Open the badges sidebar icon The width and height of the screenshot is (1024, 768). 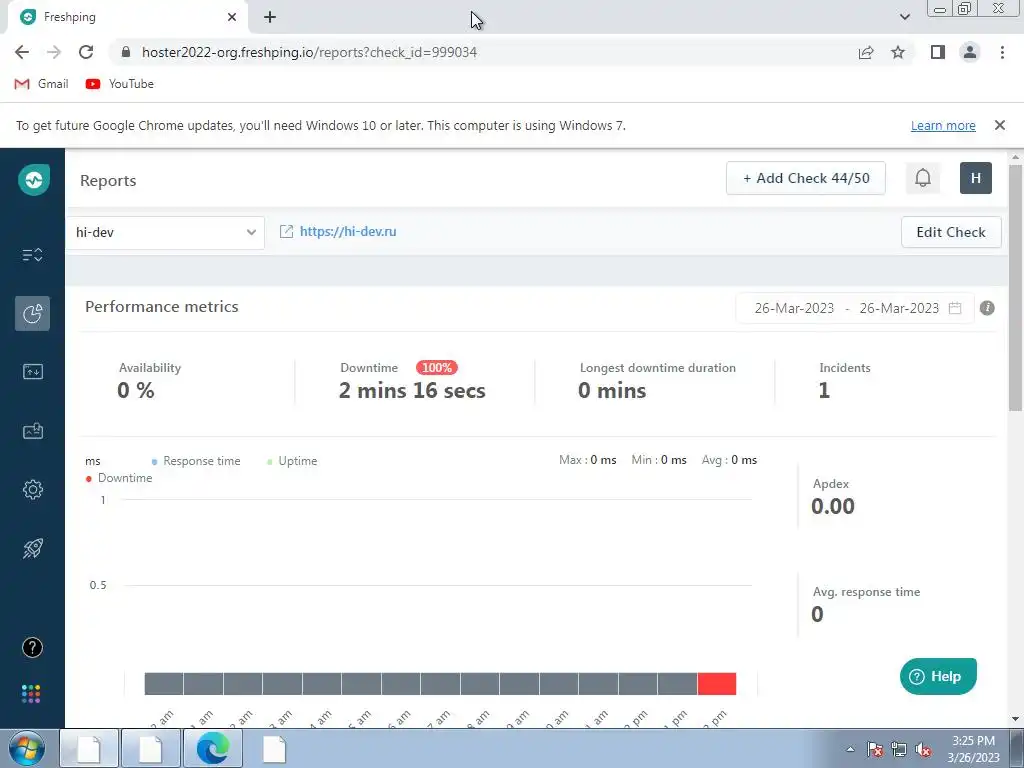point(33,431)
